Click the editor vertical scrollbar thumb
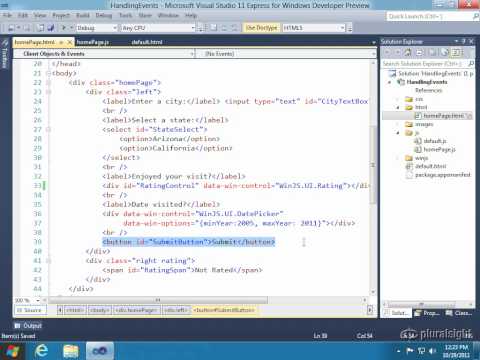Screen dimensions: 480x360 373,165
